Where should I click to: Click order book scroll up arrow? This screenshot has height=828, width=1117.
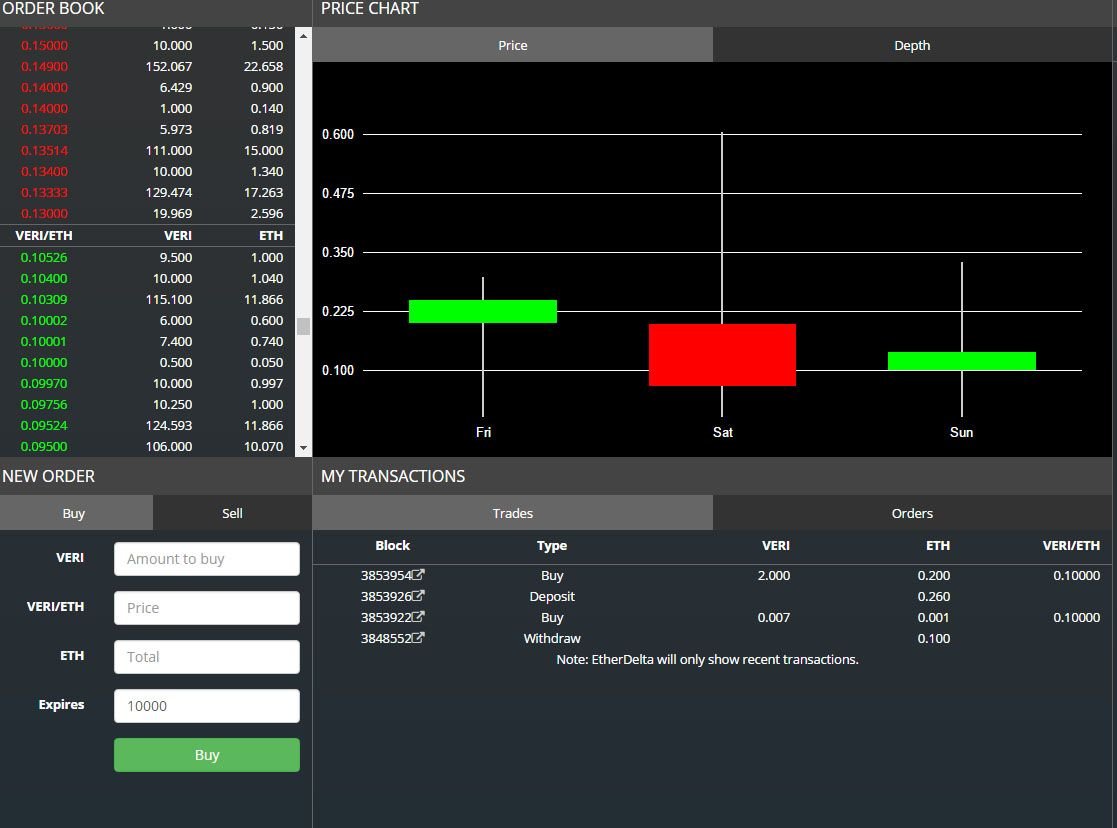303,36
